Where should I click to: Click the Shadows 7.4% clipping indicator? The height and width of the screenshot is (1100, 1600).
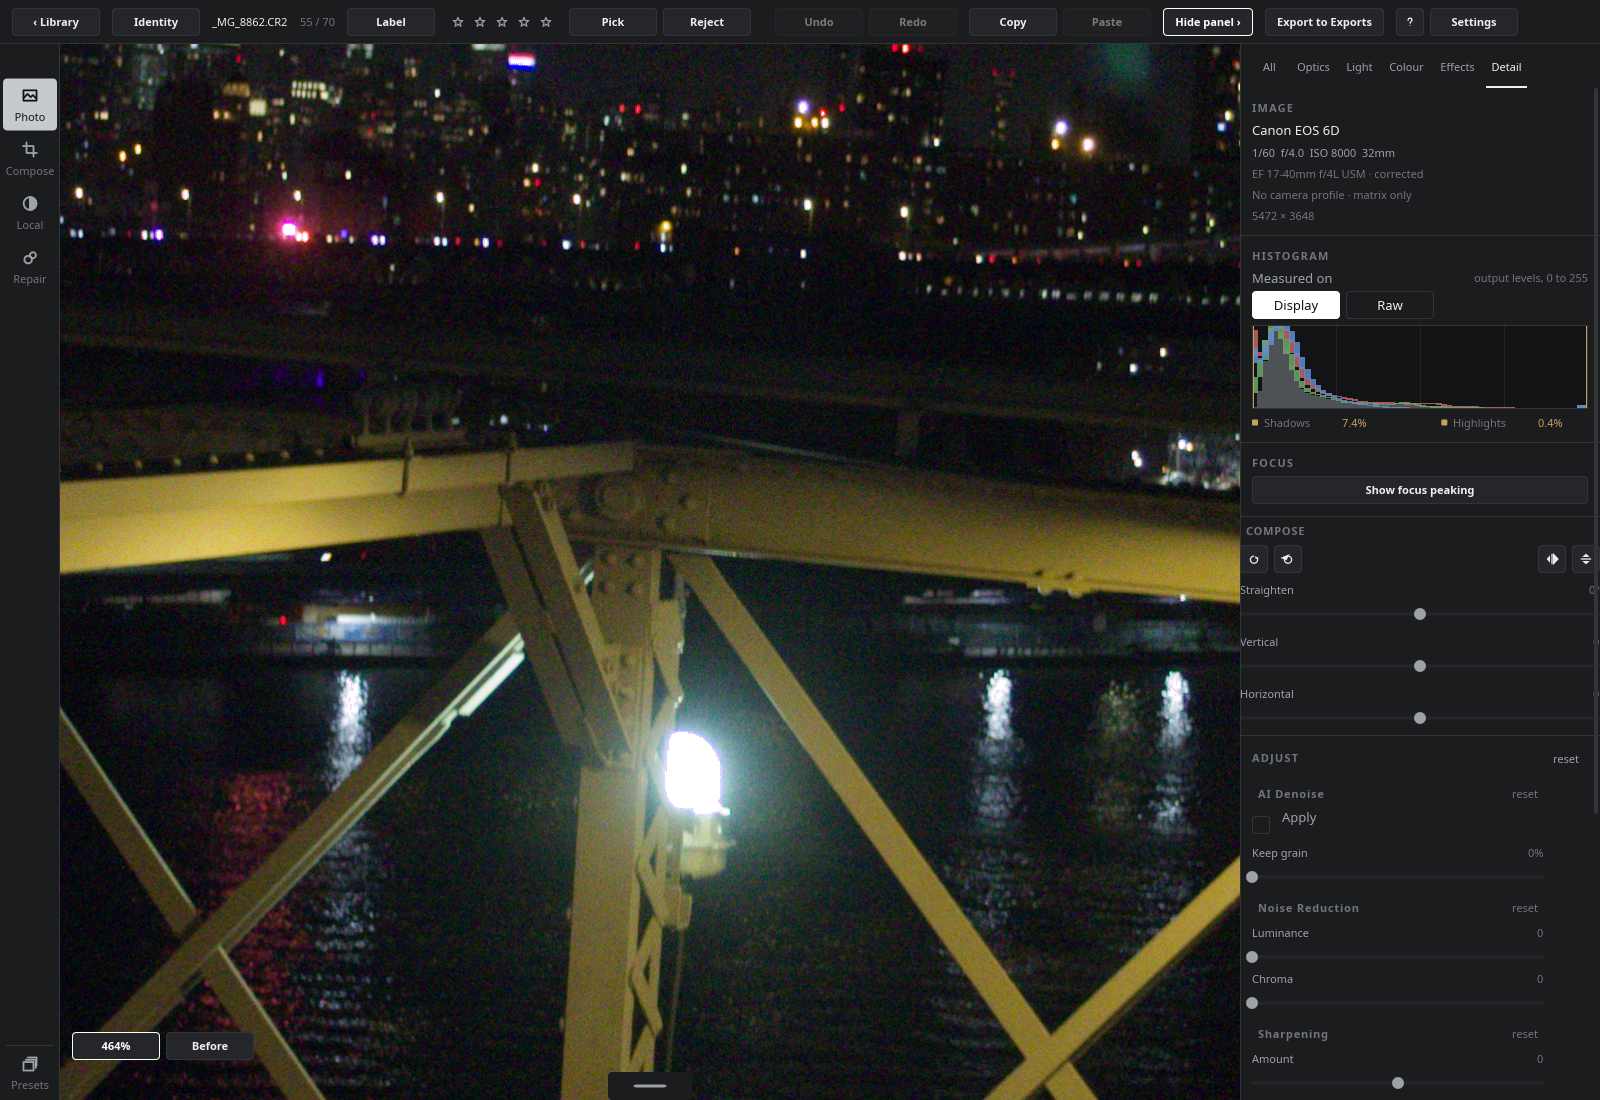[x=1309, y=423]
